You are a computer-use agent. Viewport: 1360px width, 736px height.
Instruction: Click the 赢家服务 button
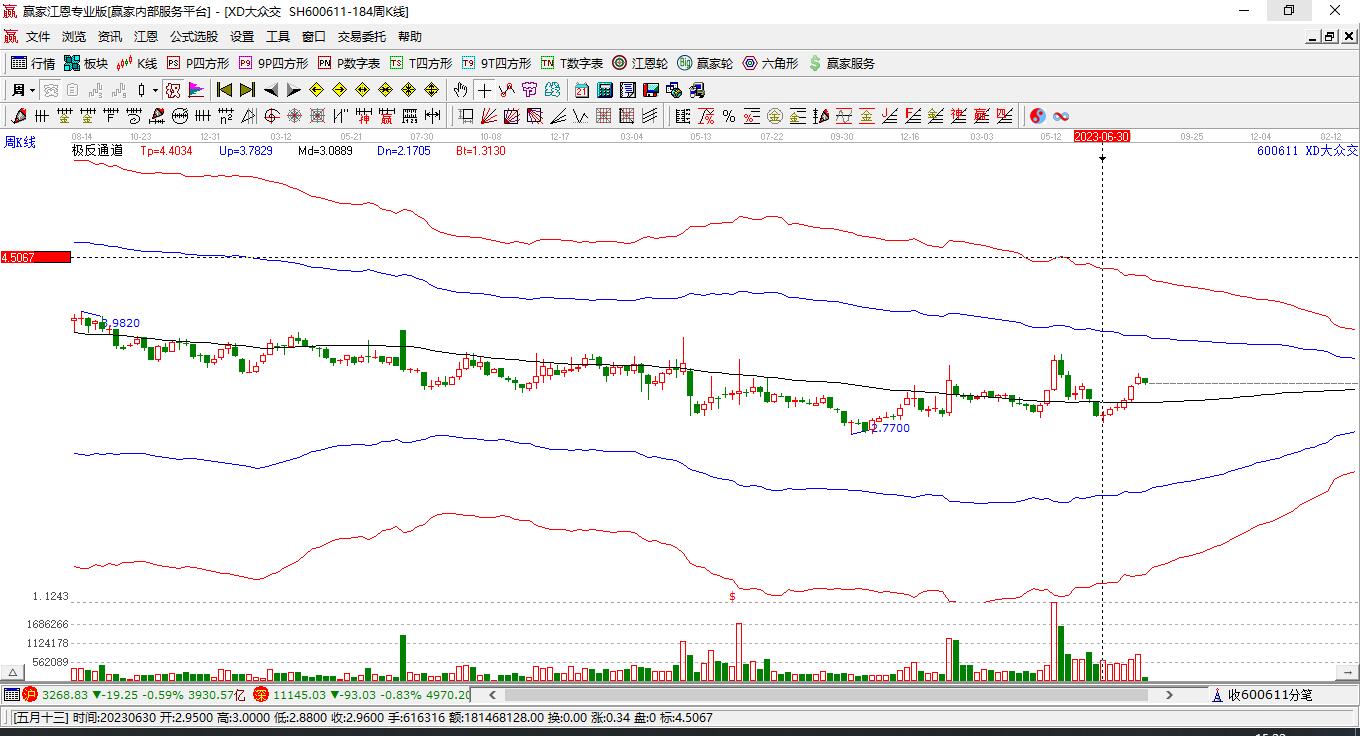pyautogui.click(x=841, y=63)
